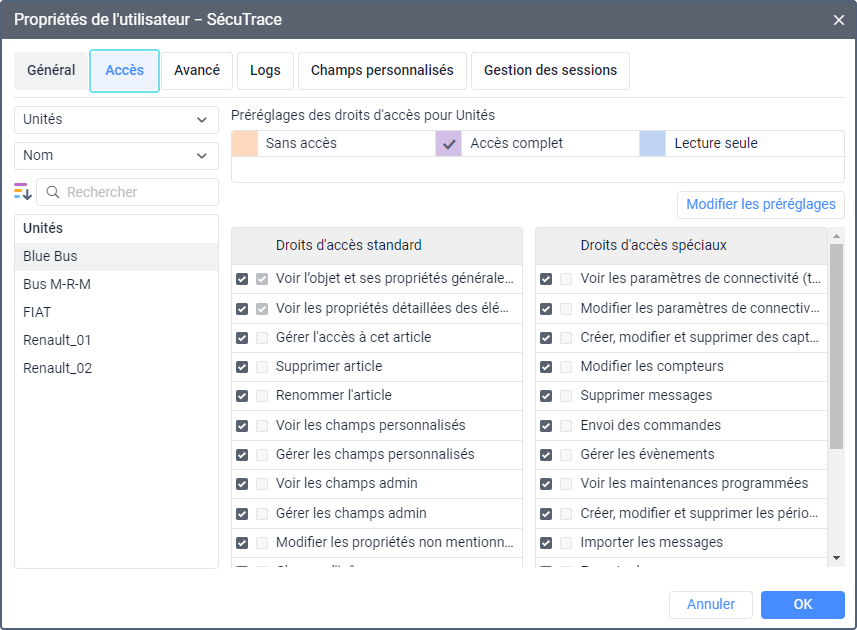Toggle the 'Renommer l'article' checkbox

tap(242, 396)
